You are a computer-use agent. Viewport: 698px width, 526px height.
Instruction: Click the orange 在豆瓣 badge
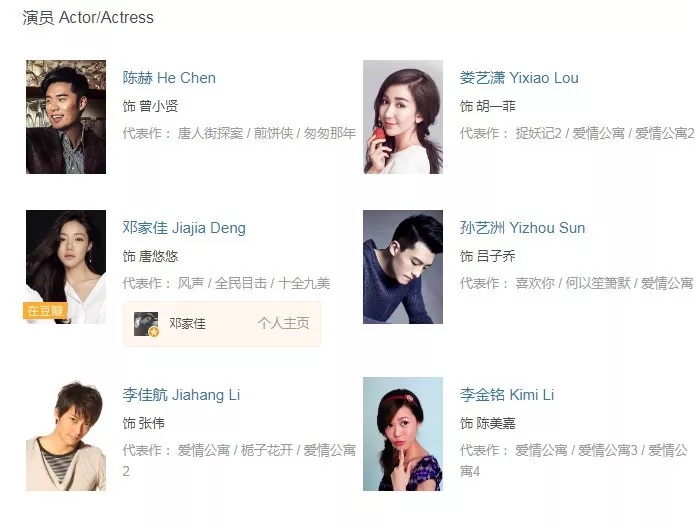pos(45,311)
